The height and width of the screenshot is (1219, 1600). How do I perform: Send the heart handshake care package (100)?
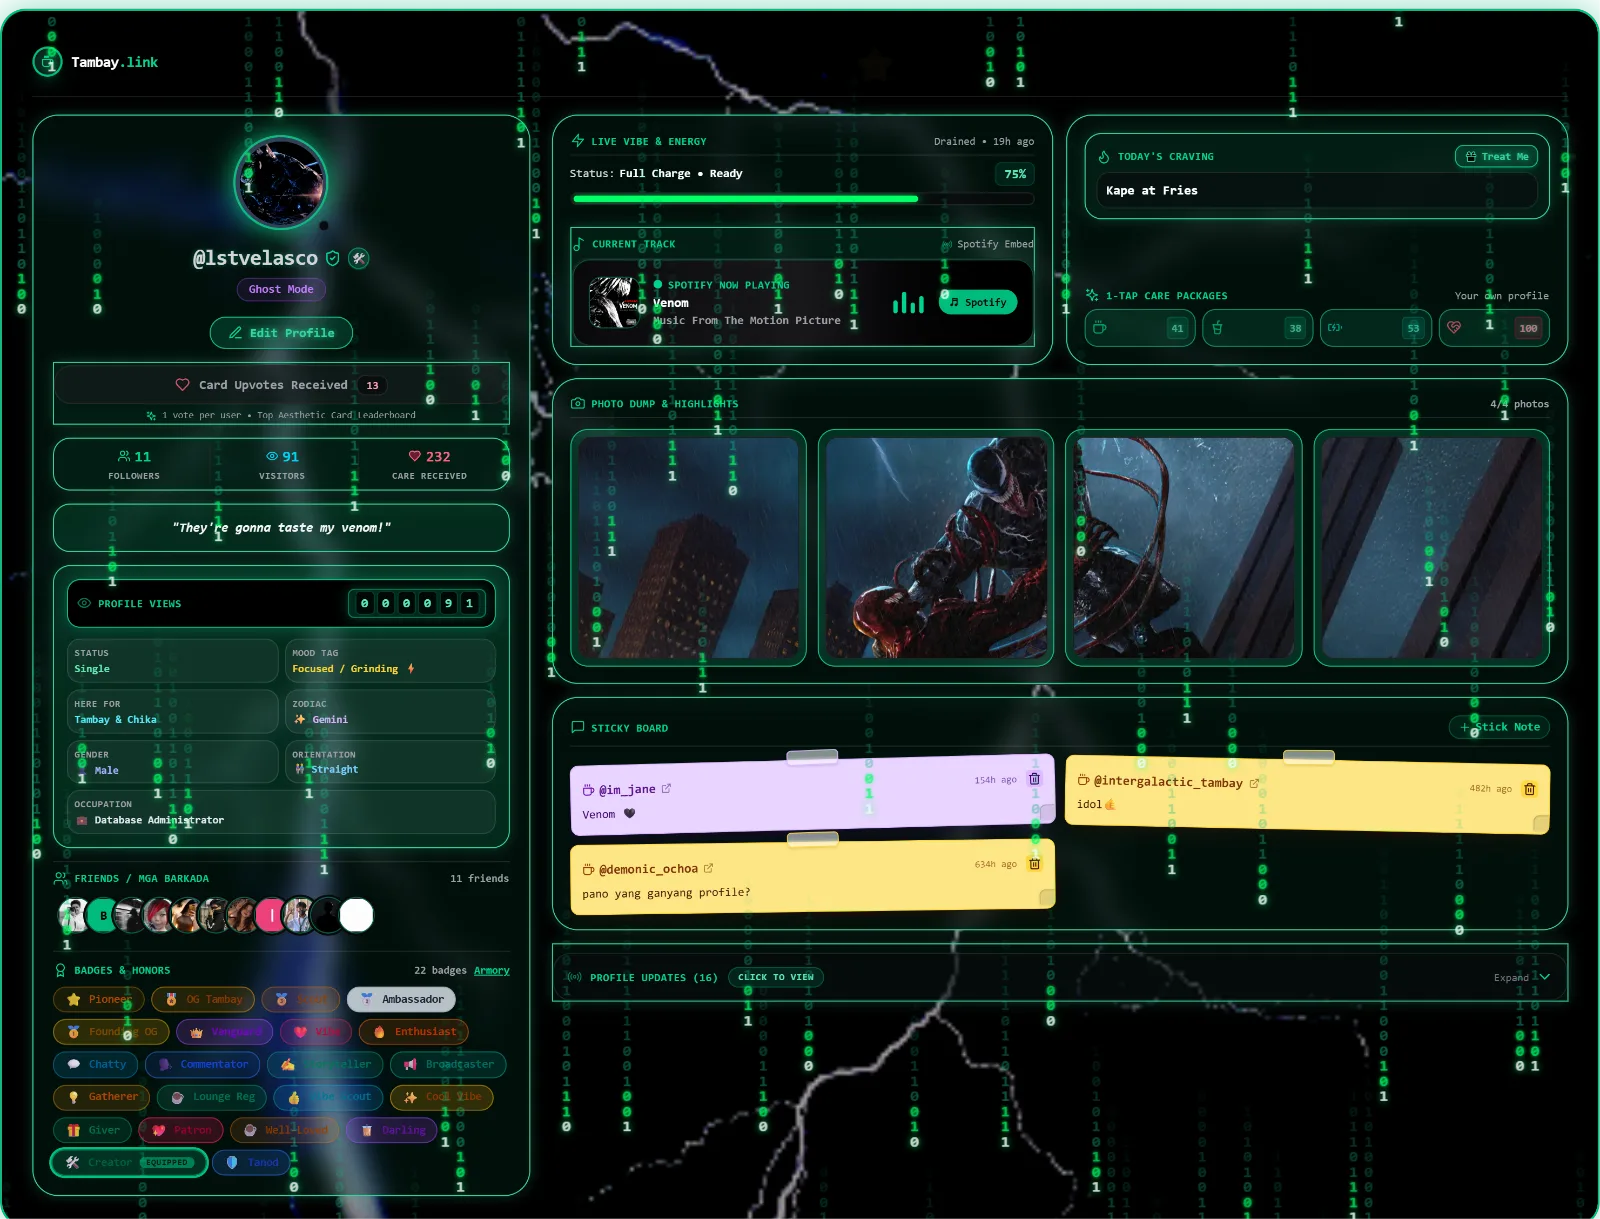click(x=1495, y=328)
